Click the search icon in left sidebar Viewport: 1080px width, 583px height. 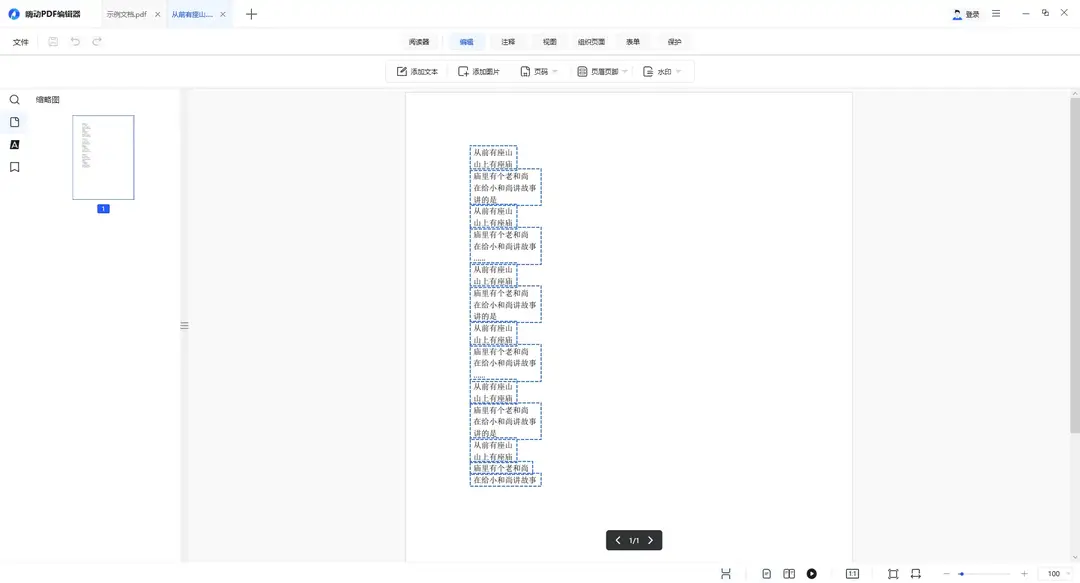pyautogui.click(x=14, y=100)
